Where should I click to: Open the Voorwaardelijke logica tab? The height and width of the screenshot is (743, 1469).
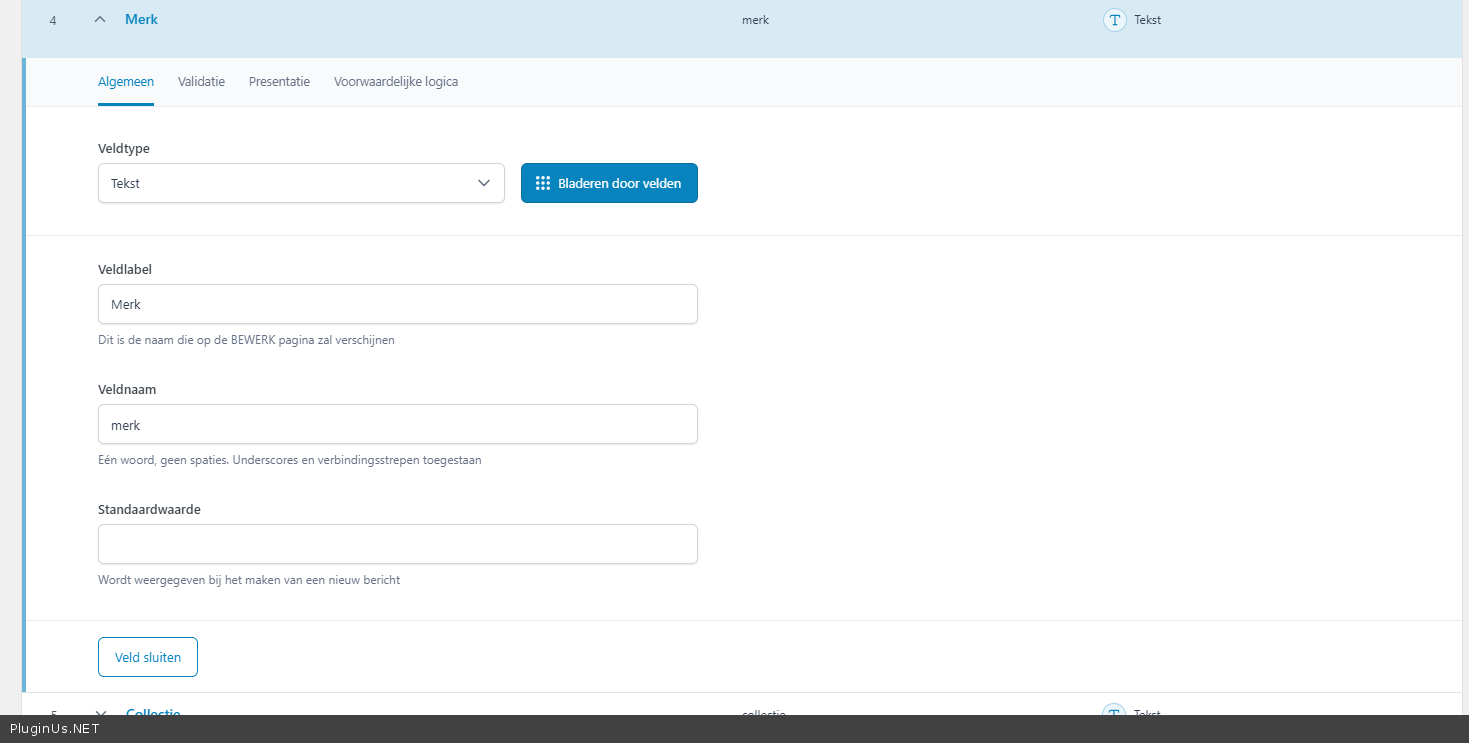point(396,82)
